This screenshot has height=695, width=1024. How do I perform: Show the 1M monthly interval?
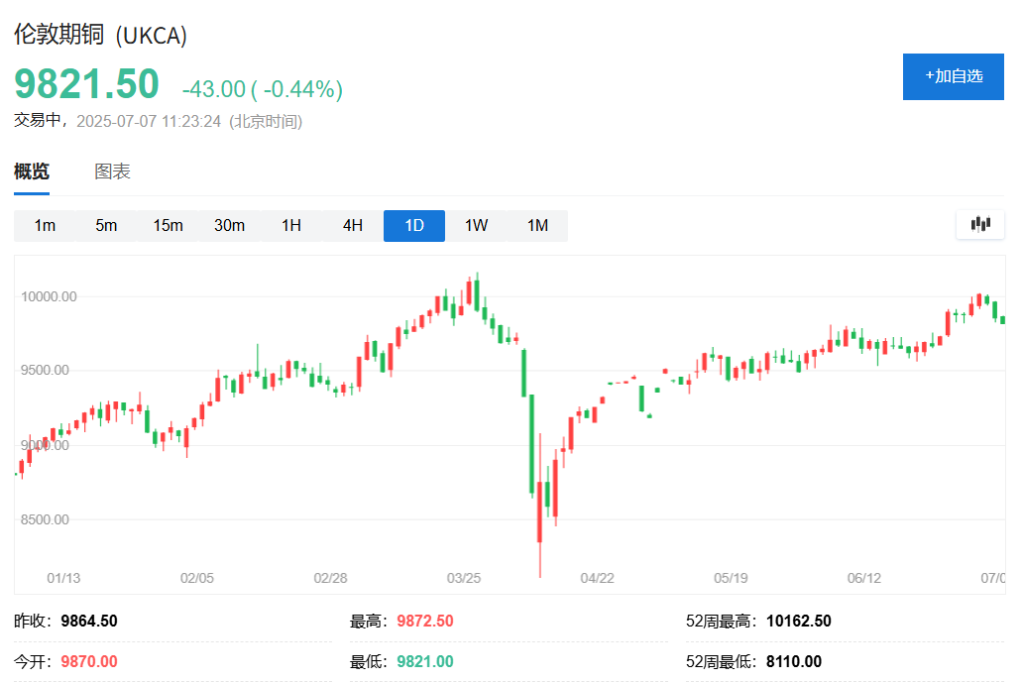(x=538, y=226)
